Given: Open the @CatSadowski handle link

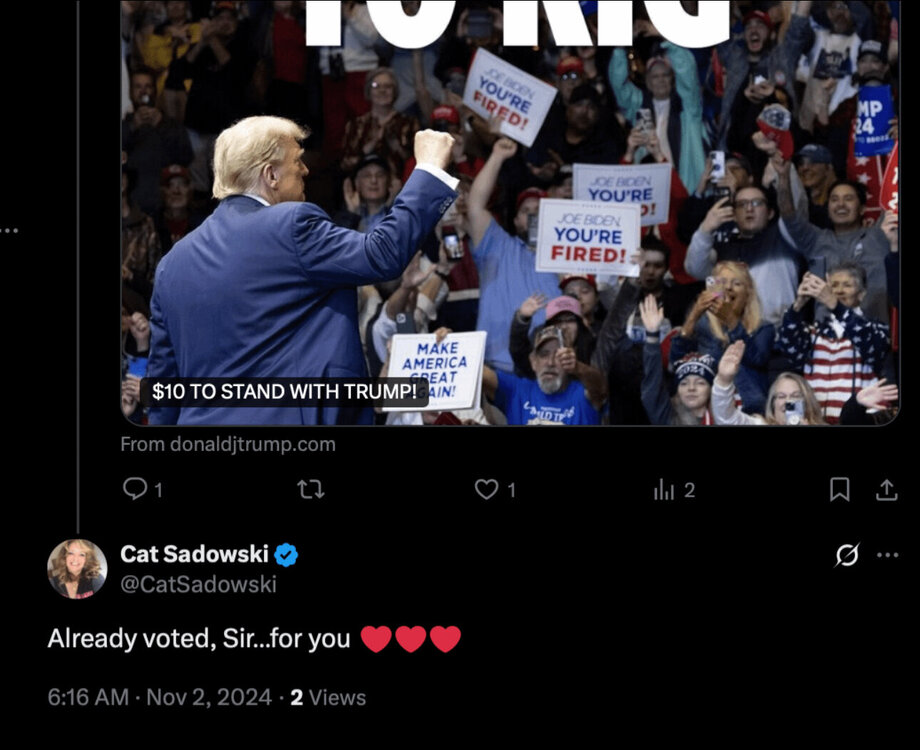Looking at the screenshot, I should [198, 585].
